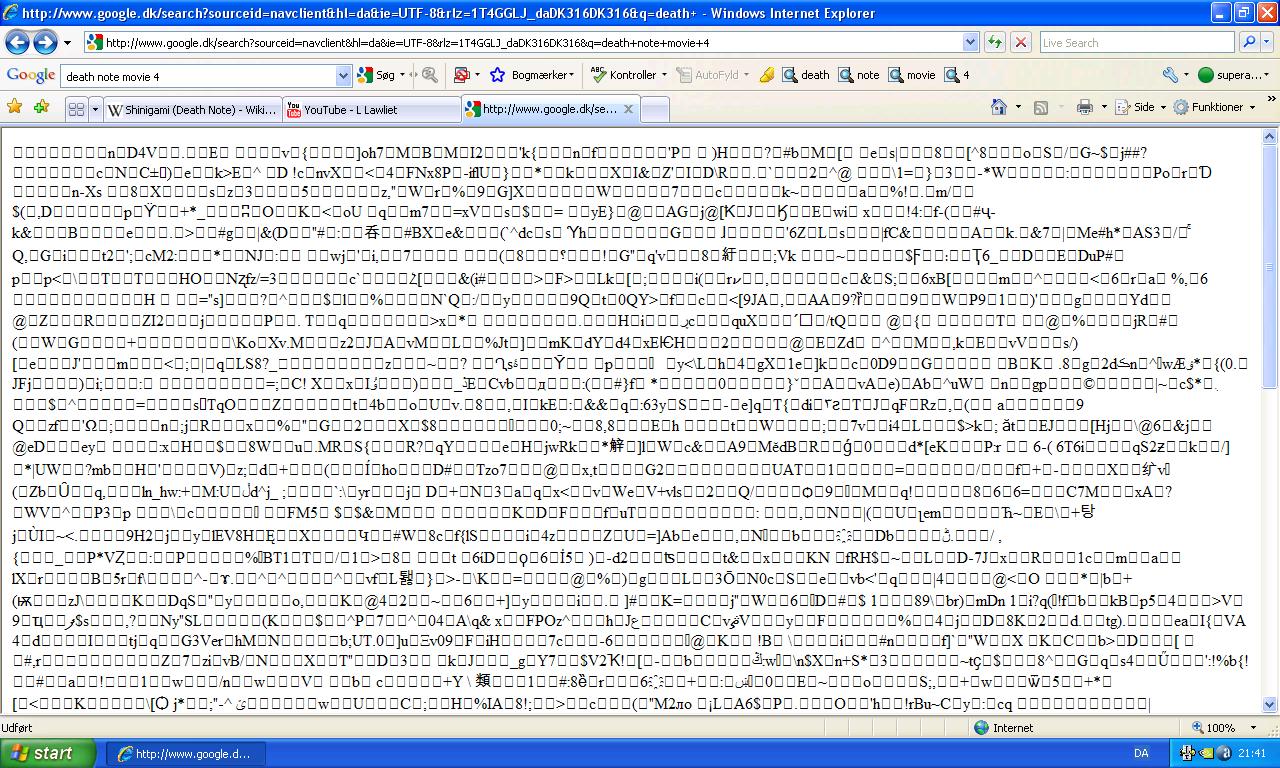Click the AutoFyld button
The image size is (1280, 768).
point(712,75)
